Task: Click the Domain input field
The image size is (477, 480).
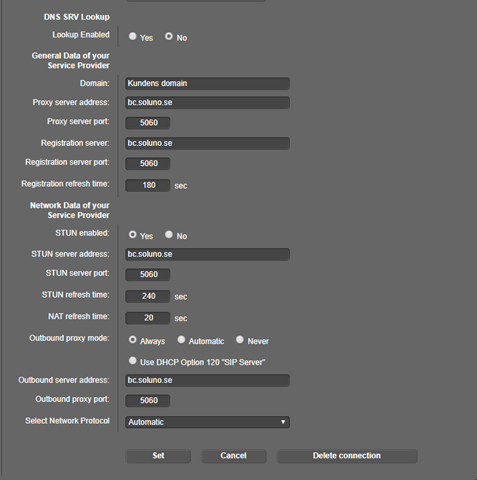Action: (x=207, y=83)
